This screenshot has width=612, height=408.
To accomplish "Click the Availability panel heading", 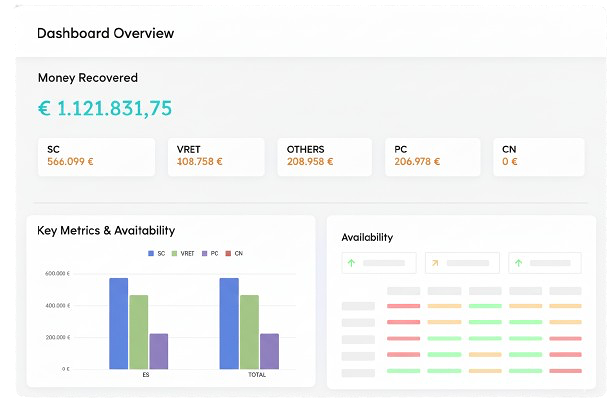I will coord(367,237).
